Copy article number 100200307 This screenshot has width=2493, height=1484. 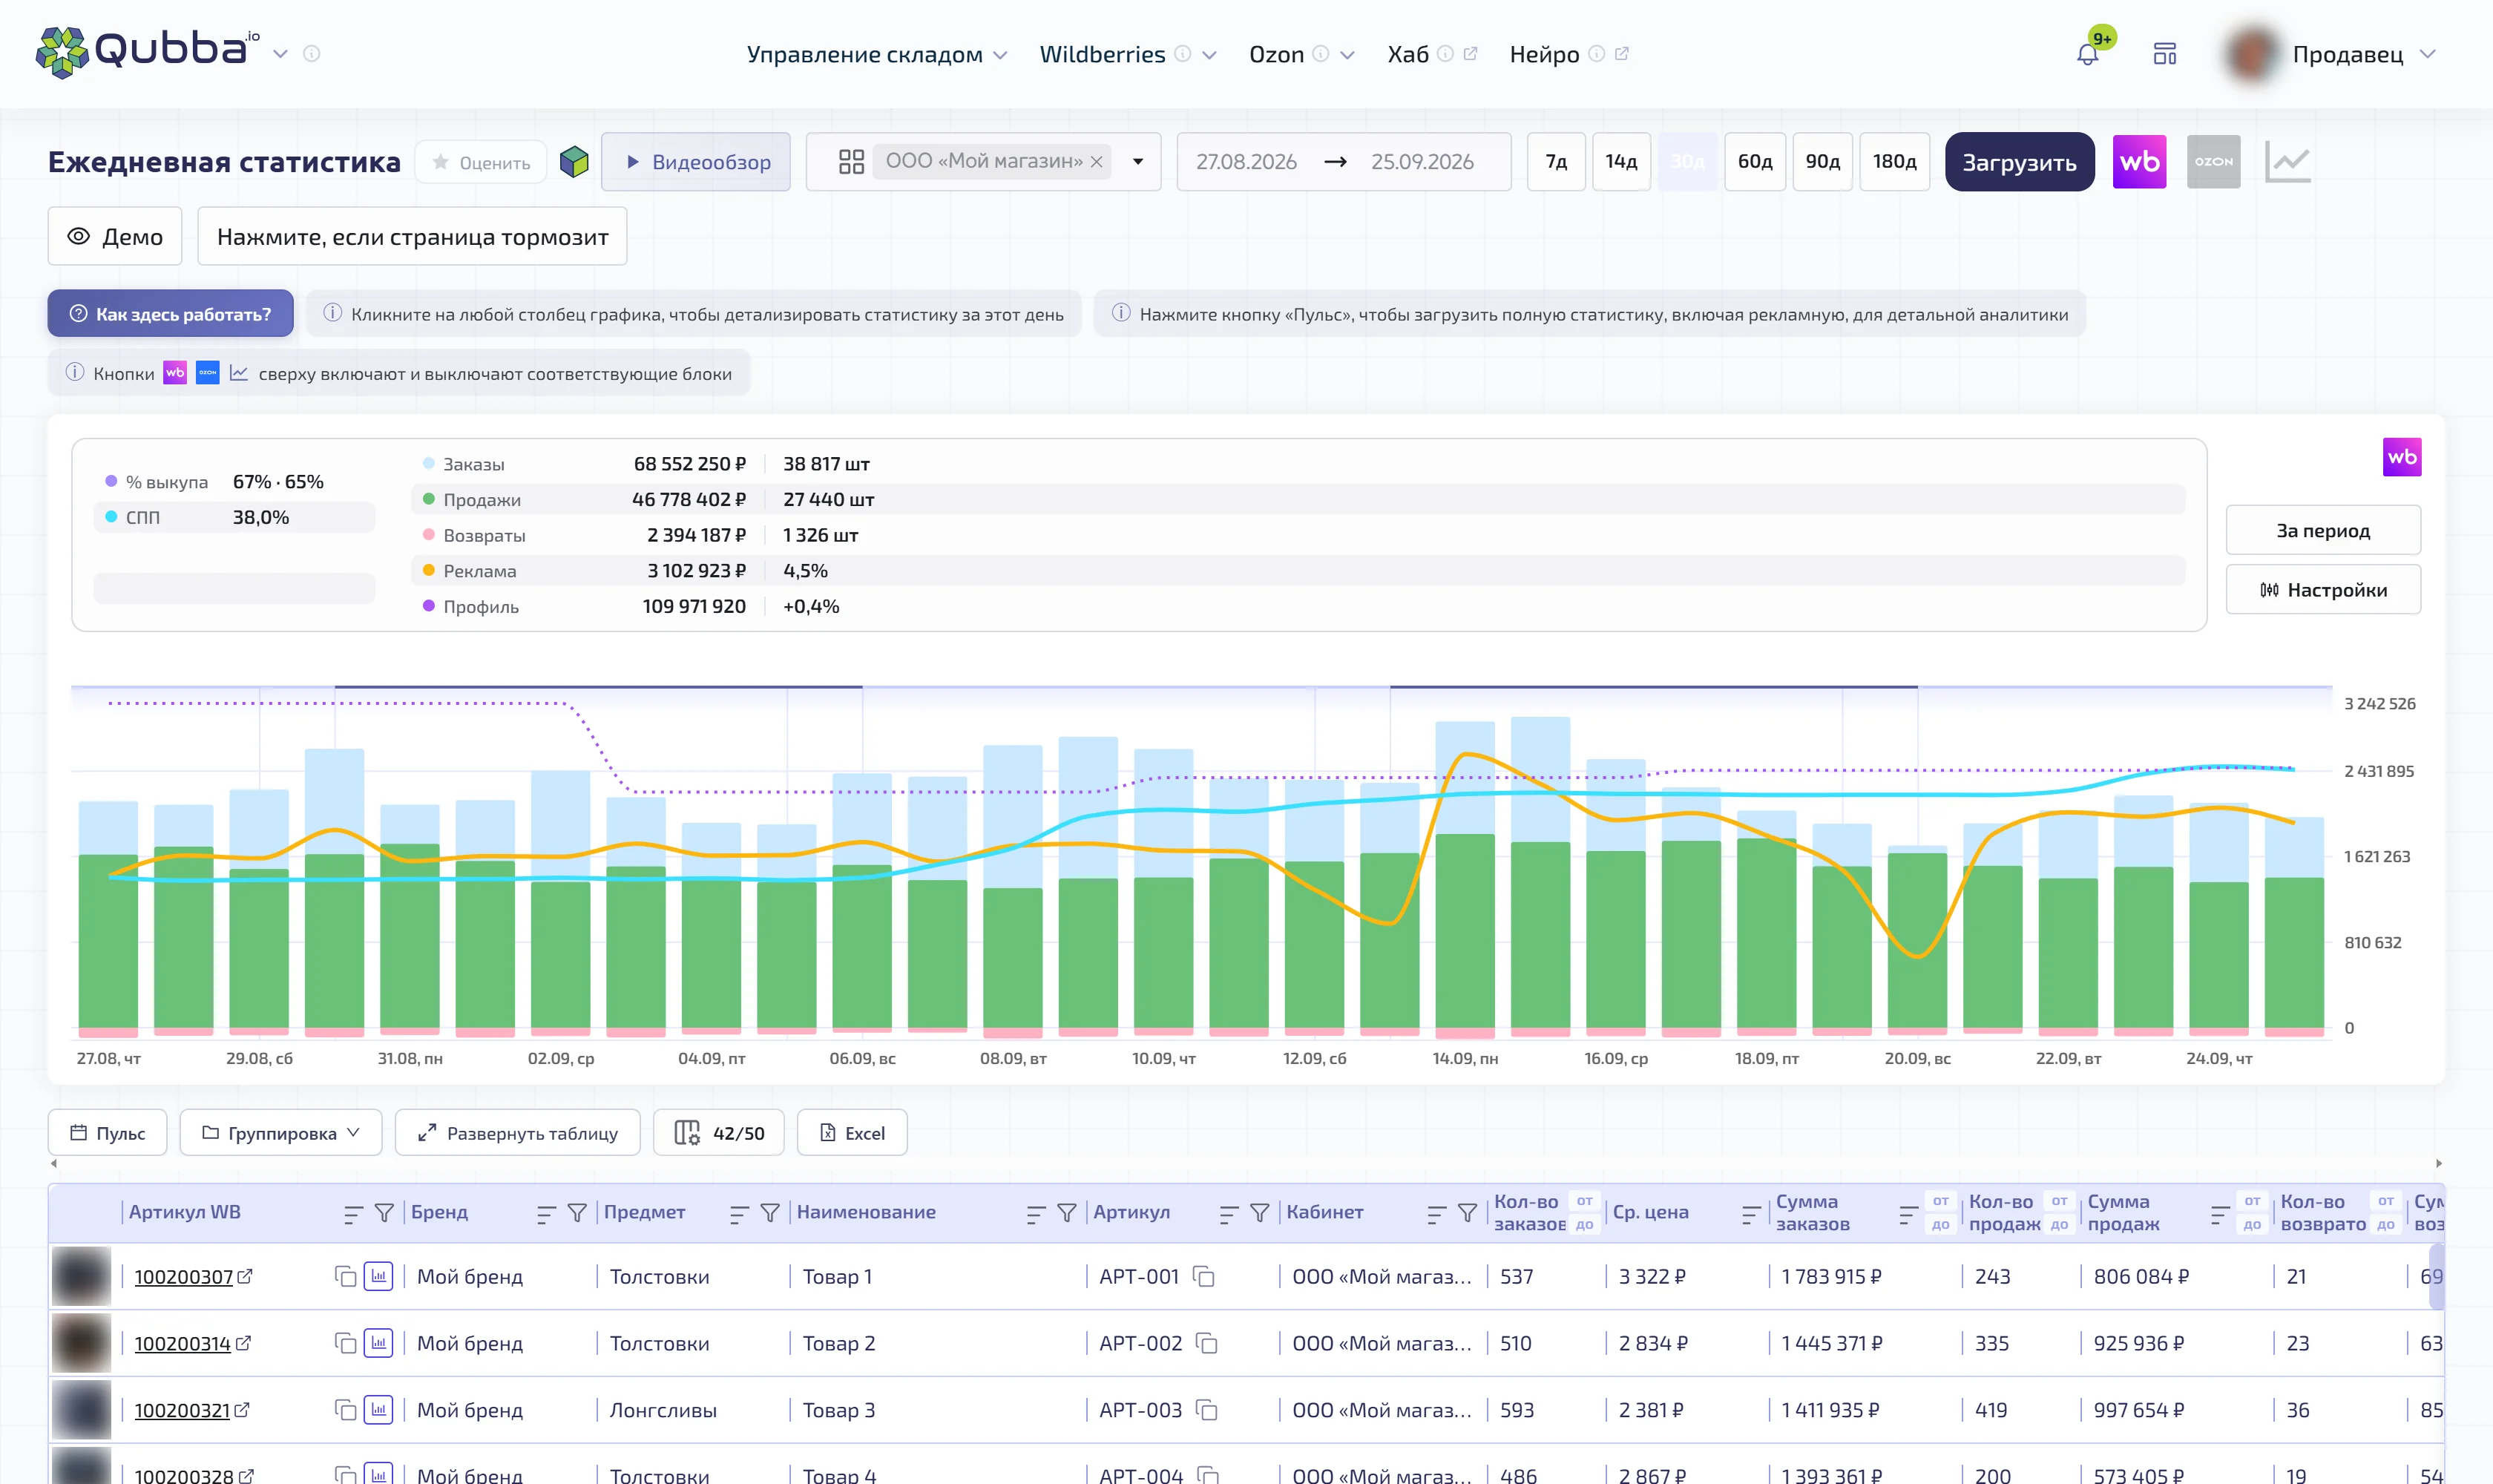[x=345, y=1277]
